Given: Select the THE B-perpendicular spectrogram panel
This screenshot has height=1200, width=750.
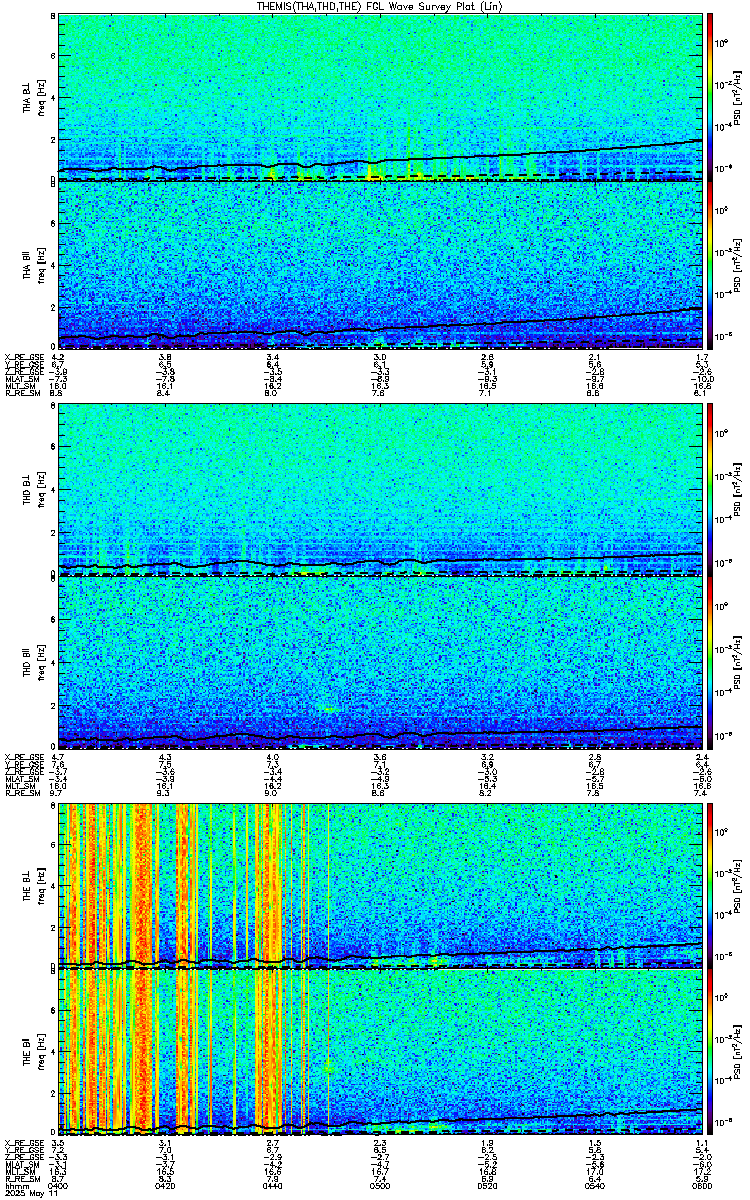Looking at the screenshot, I should [380, 885].
